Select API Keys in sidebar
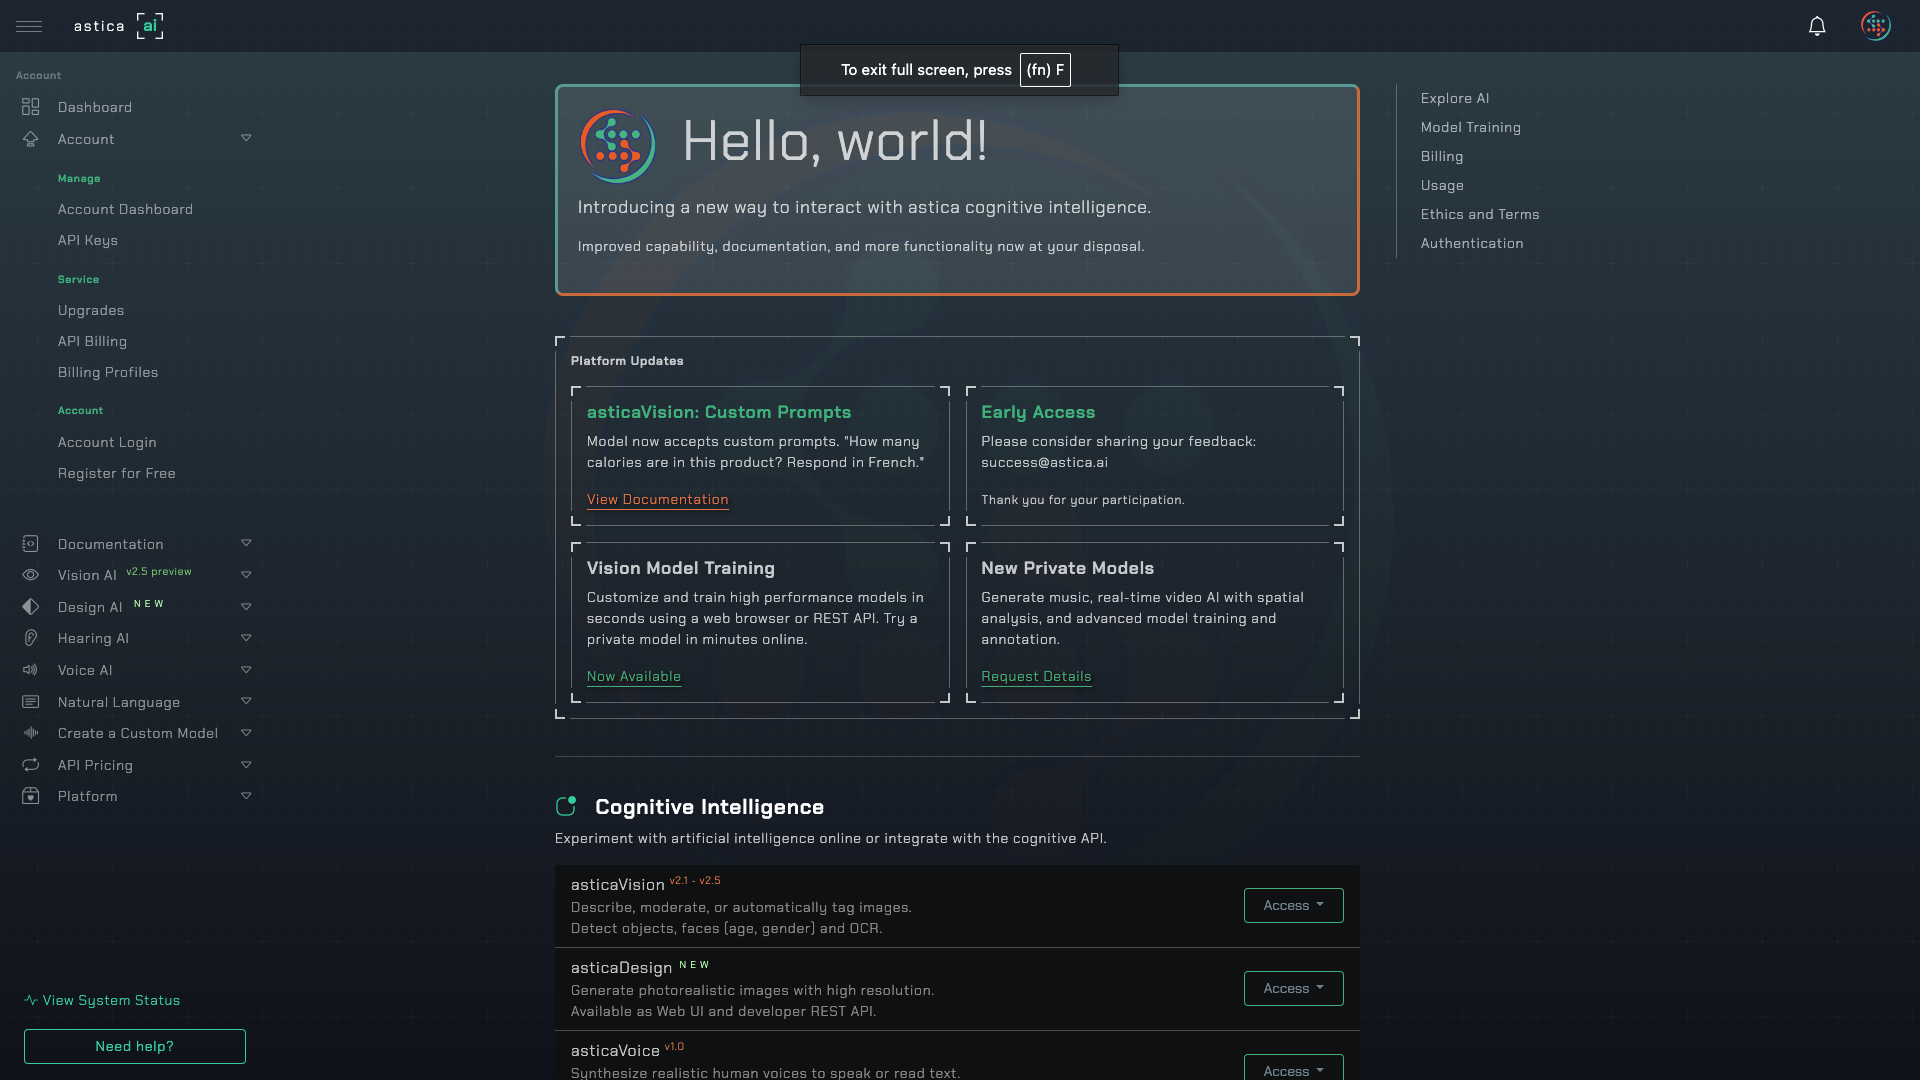The height and width of the screenshot is (1080, 1920). 88,240
